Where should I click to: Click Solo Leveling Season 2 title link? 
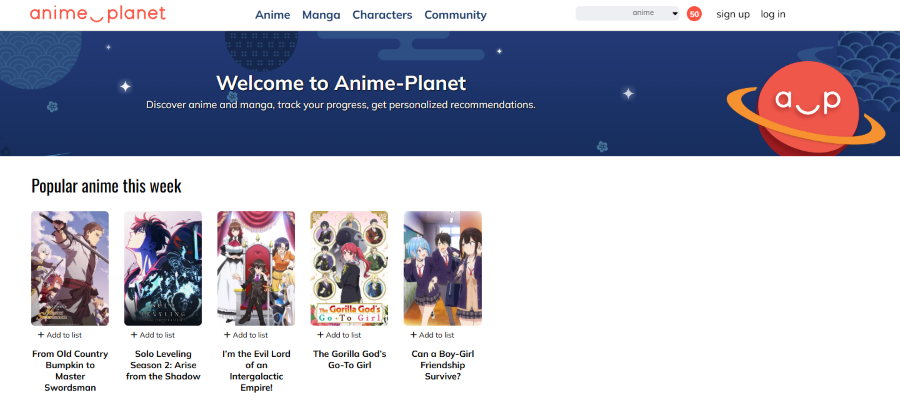(163, 365)
